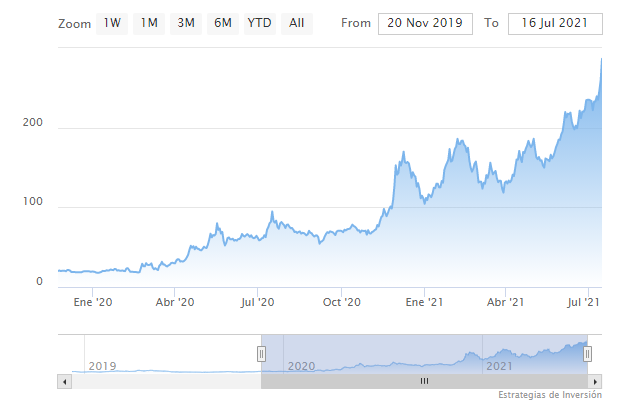Switch zoom to YTD

coord(259,23)
